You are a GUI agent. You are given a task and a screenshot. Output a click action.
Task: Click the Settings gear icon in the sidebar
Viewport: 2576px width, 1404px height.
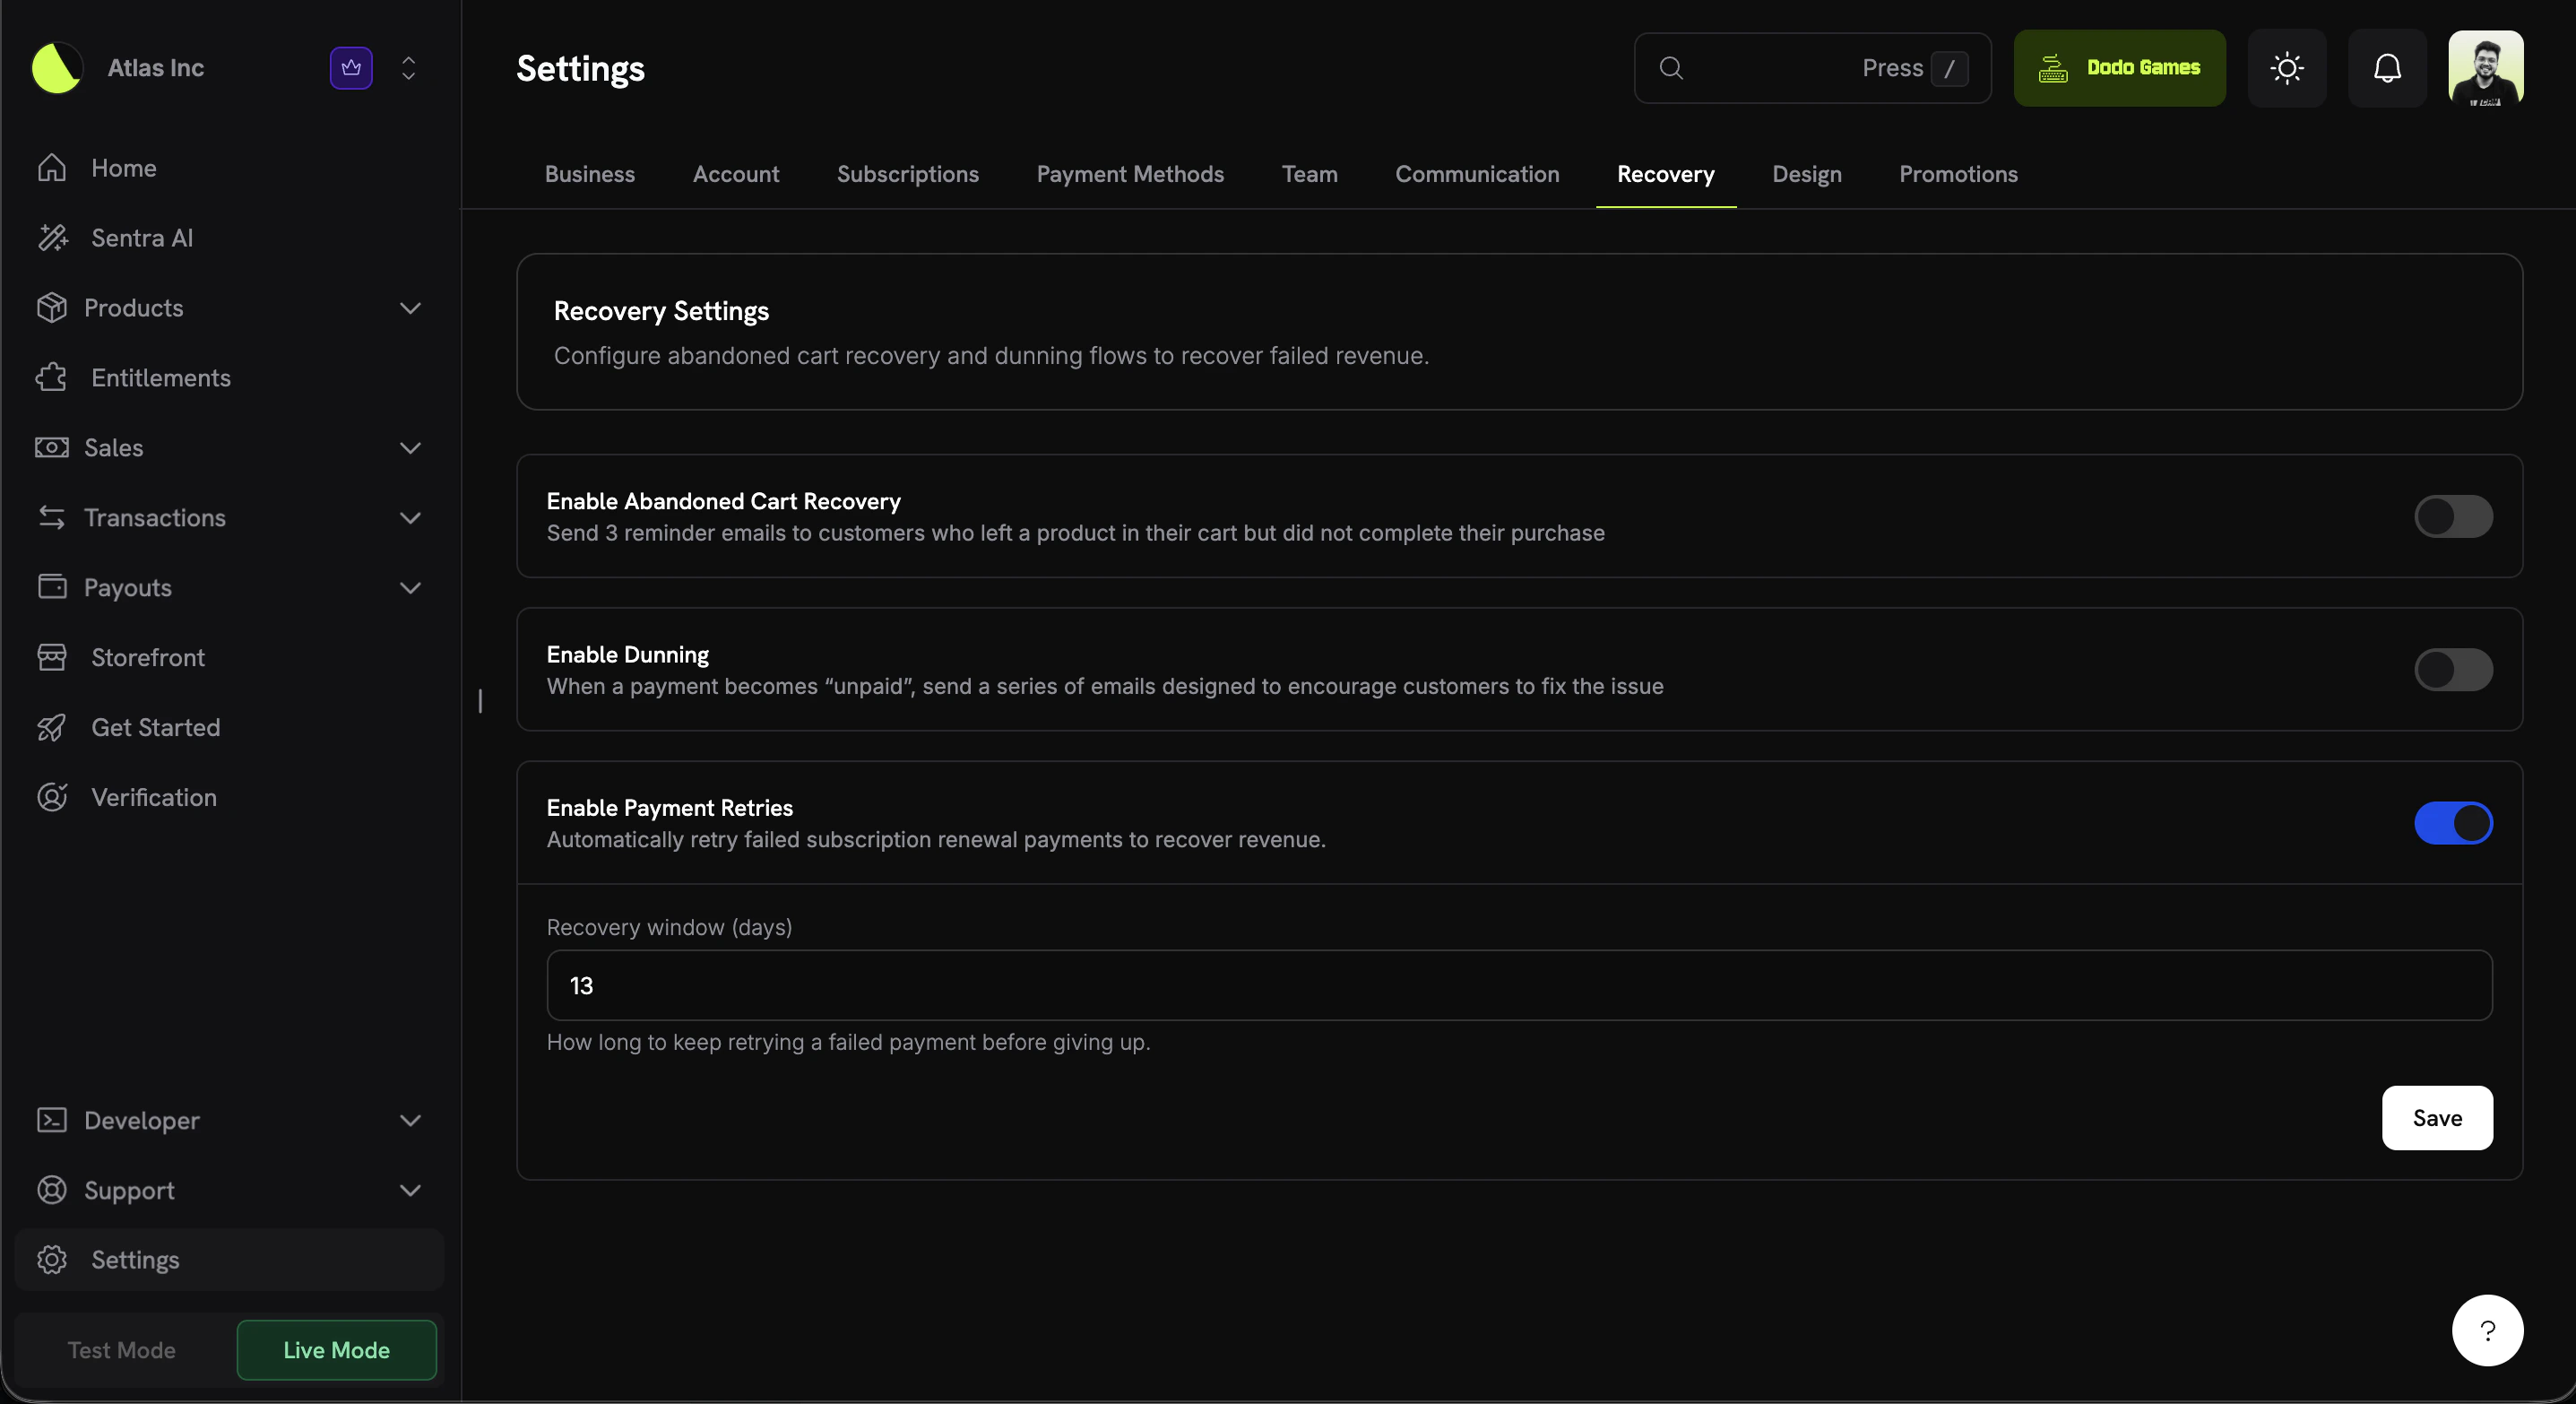[x=52, y=1259]
